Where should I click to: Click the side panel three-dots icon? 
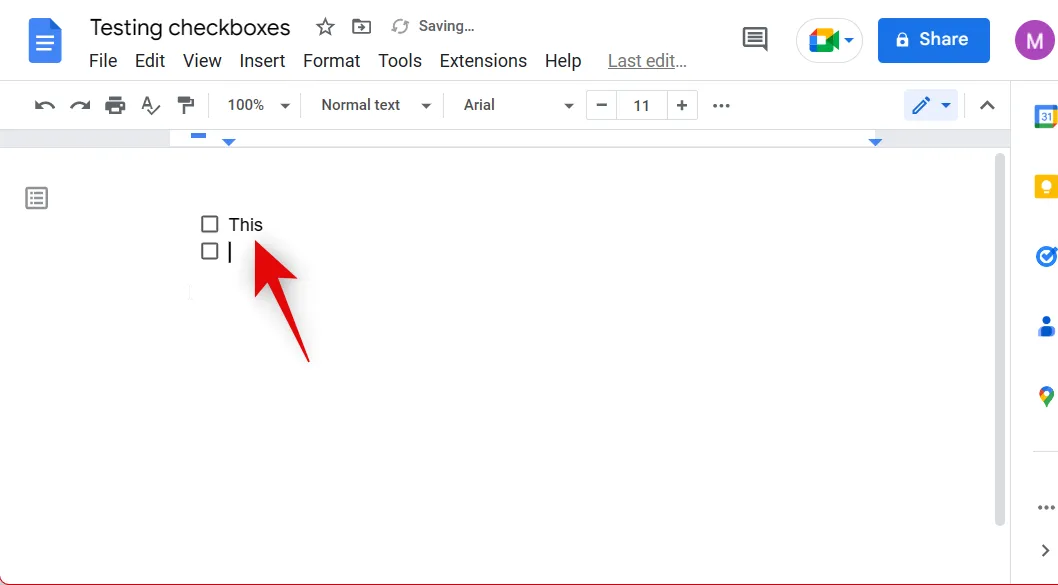(x=1046, y=507)
